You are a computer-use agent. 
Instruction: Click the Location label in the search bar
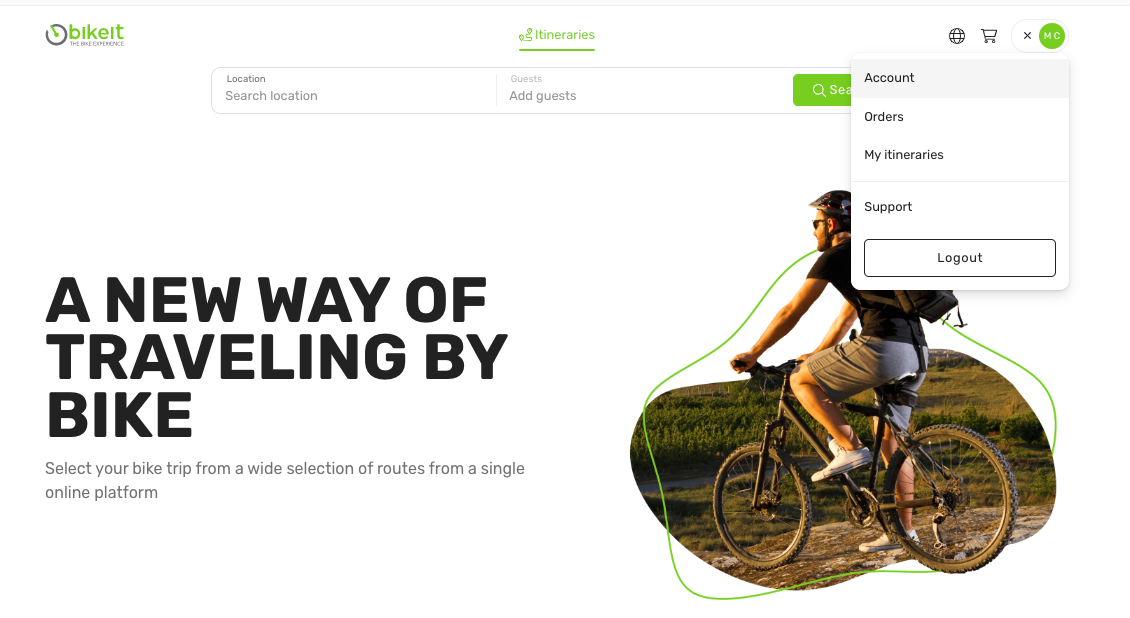(x=246, y=79)
